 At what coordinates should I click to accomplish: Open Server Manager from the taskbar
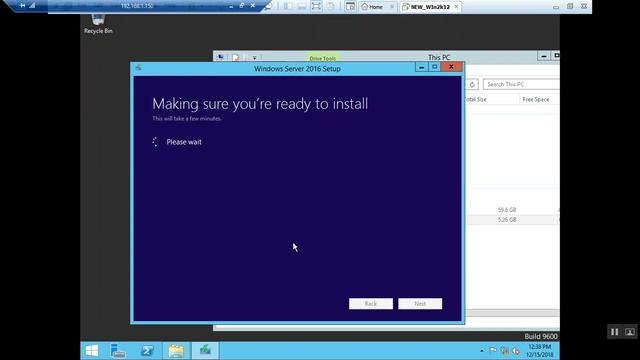point(118,351)
